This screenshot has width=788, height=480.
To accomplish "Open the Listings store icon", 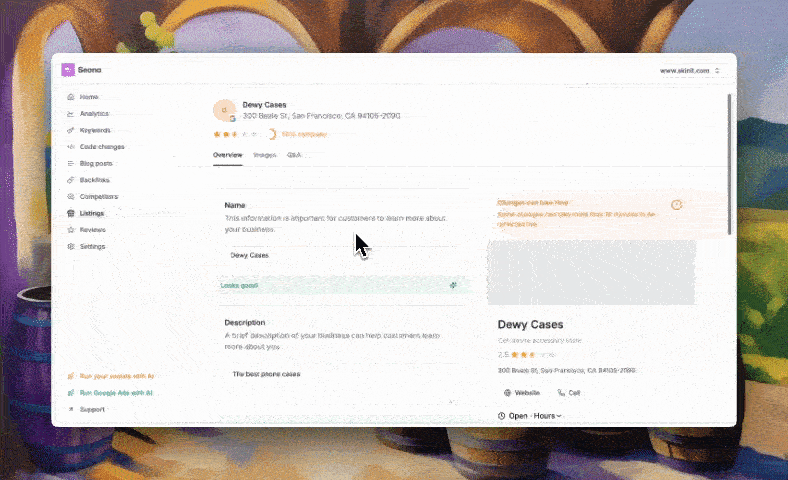I will click(x=70, y=213).
